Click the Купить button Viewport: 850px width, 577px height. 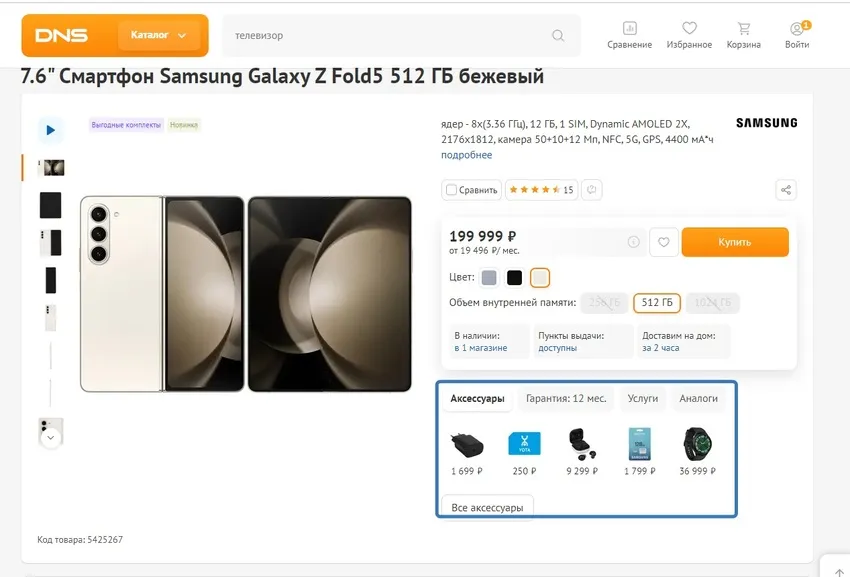pos(735,242)
